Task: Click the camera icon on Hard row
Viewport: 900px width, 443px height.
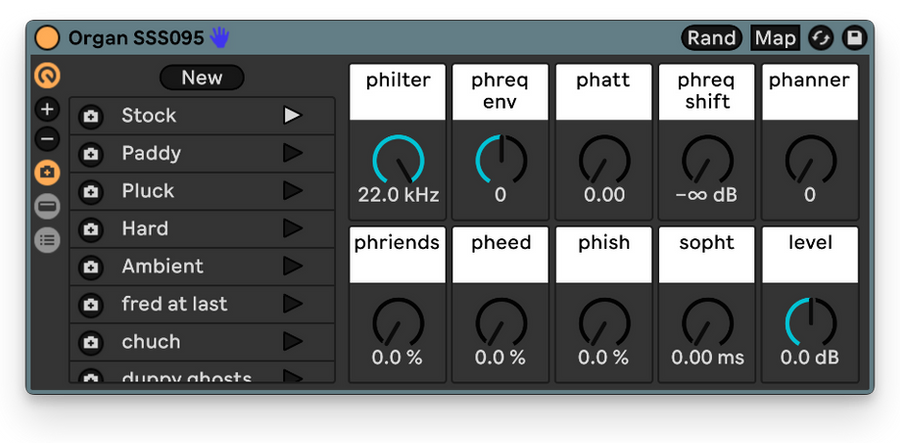Action: 90,230
